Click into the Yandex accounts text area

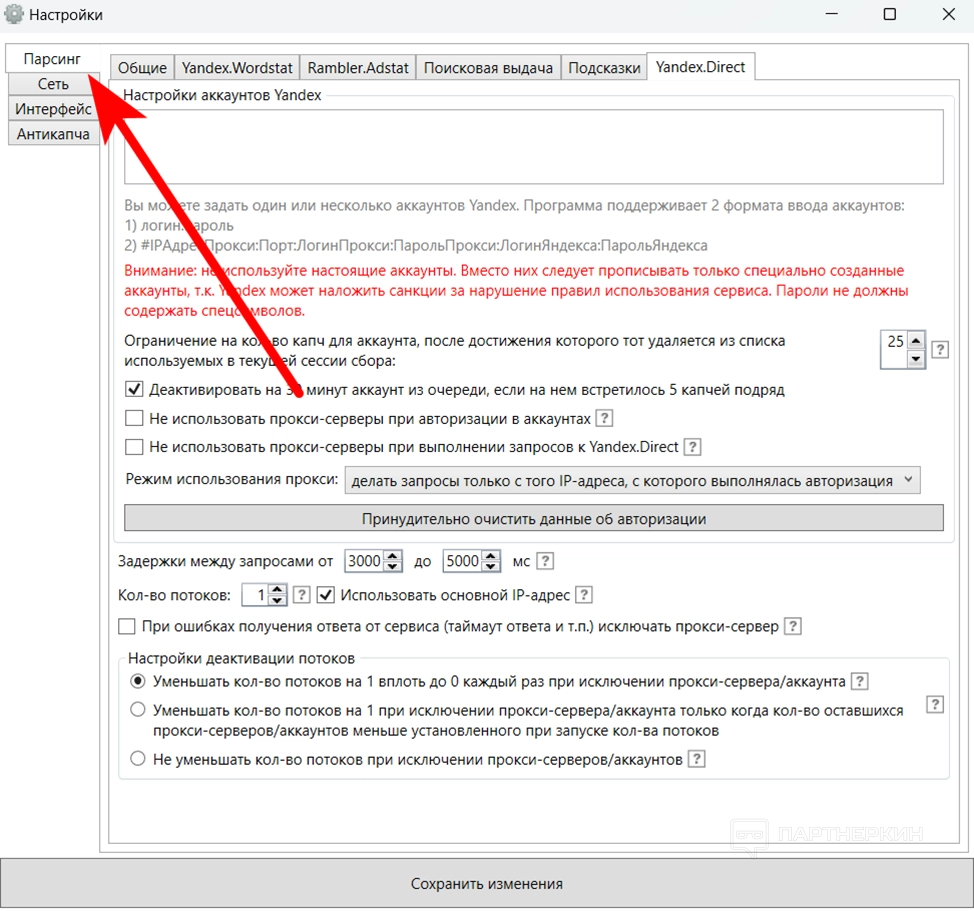pos(534,147)
